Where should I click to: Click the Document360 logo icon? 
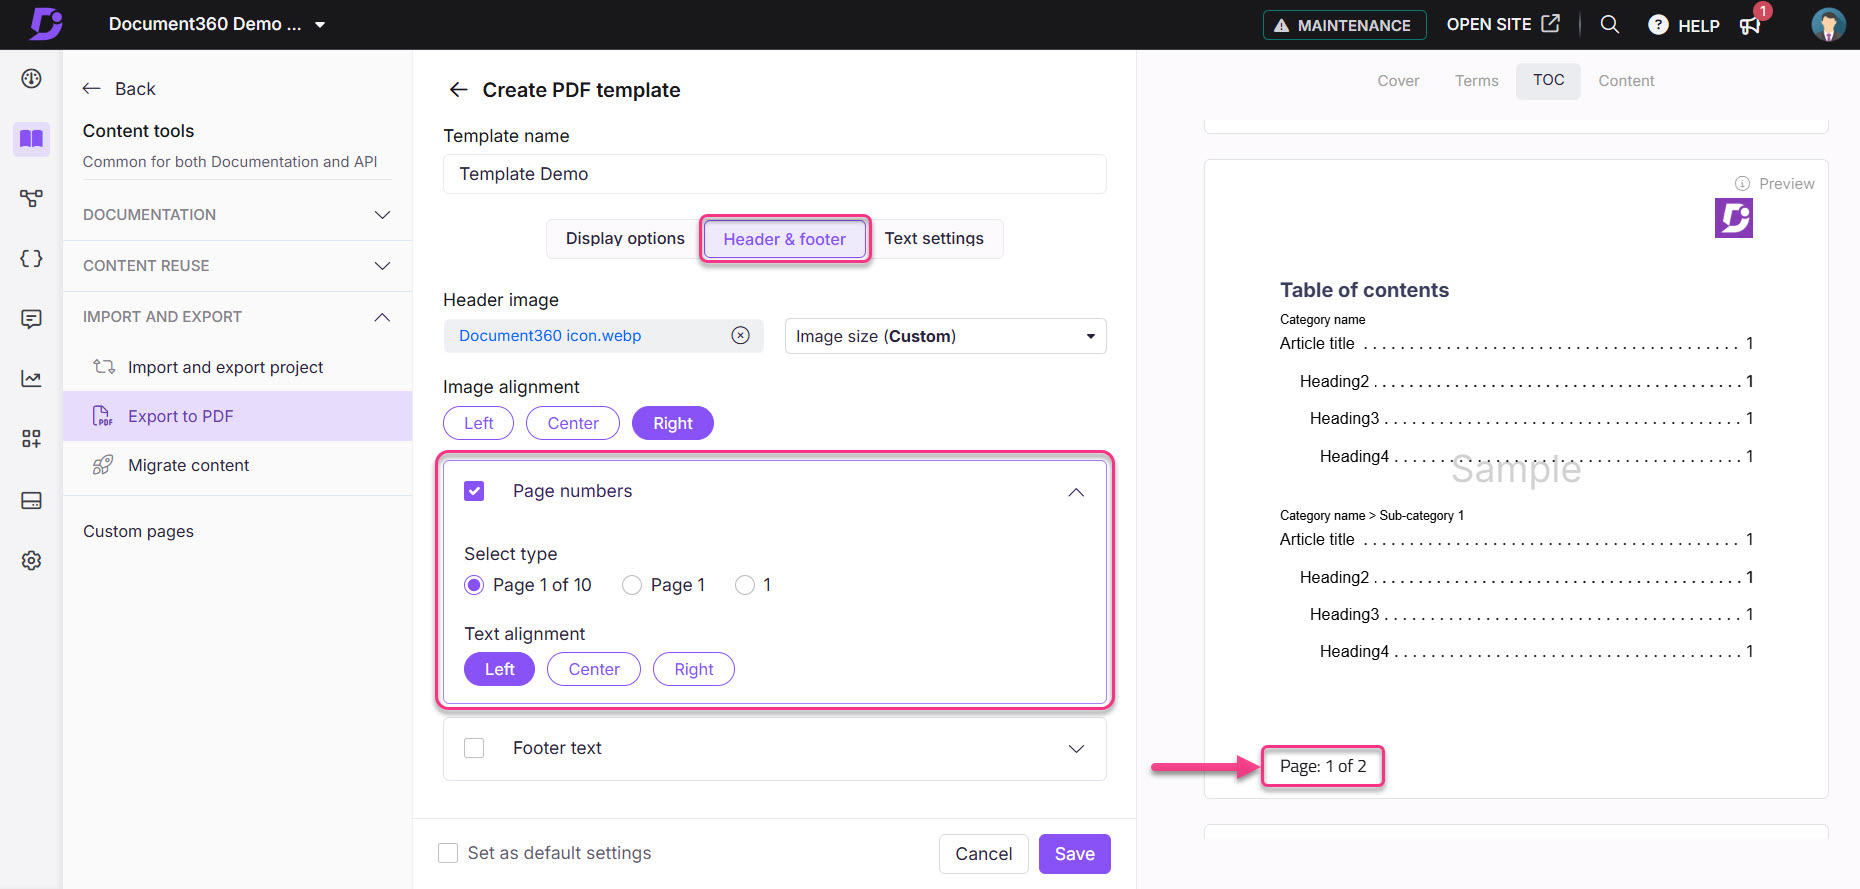pos(45,24)
